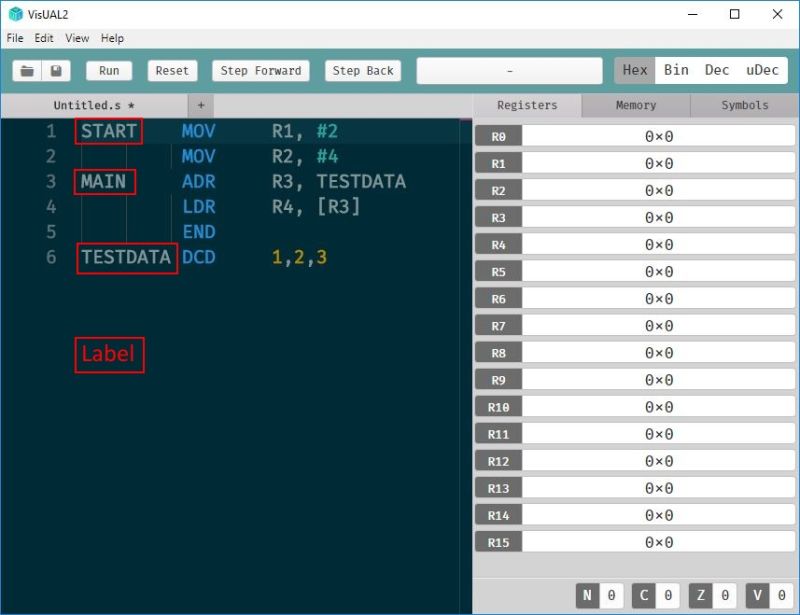This screenshot has height=615, width=800.
Task: Click the VisUAL2 icon in the title bar
Action: [14, 14]
